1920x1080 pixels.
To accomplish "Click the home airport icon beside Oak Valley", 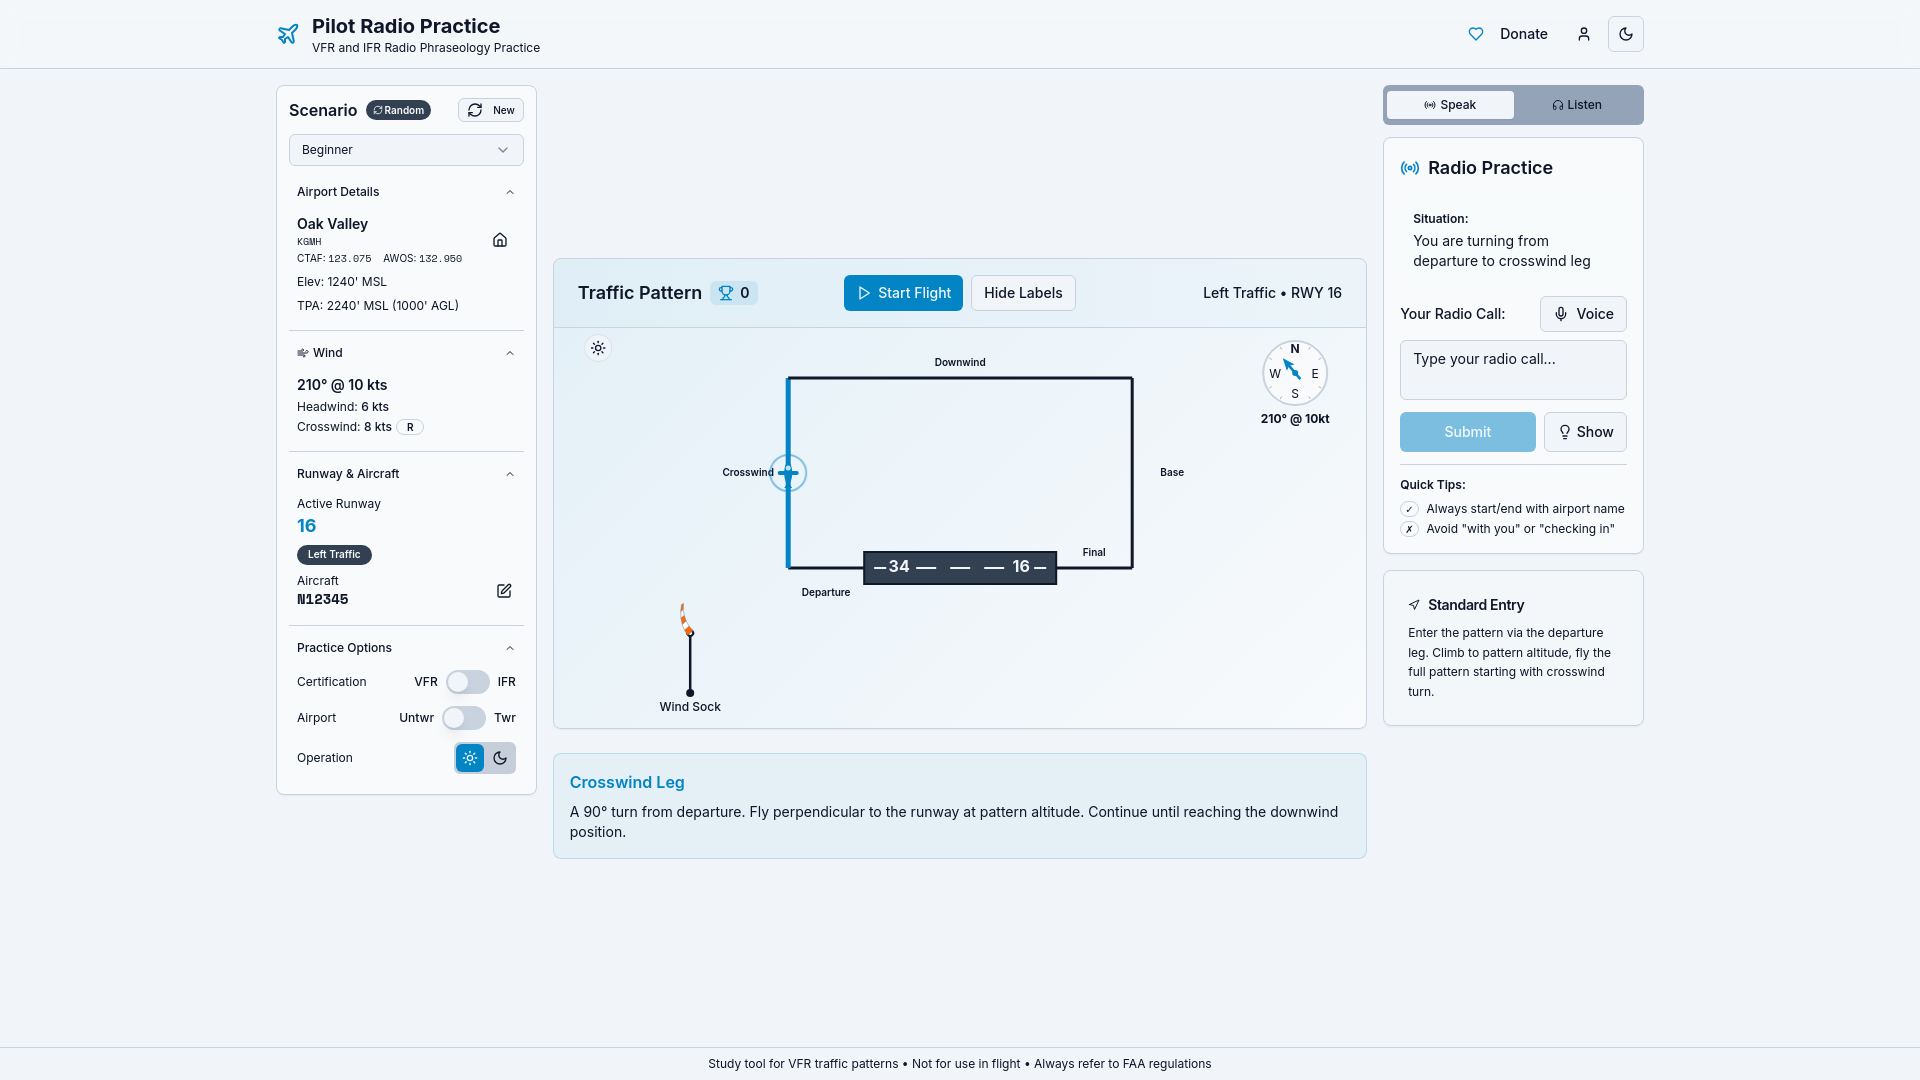I will [500, 240].
